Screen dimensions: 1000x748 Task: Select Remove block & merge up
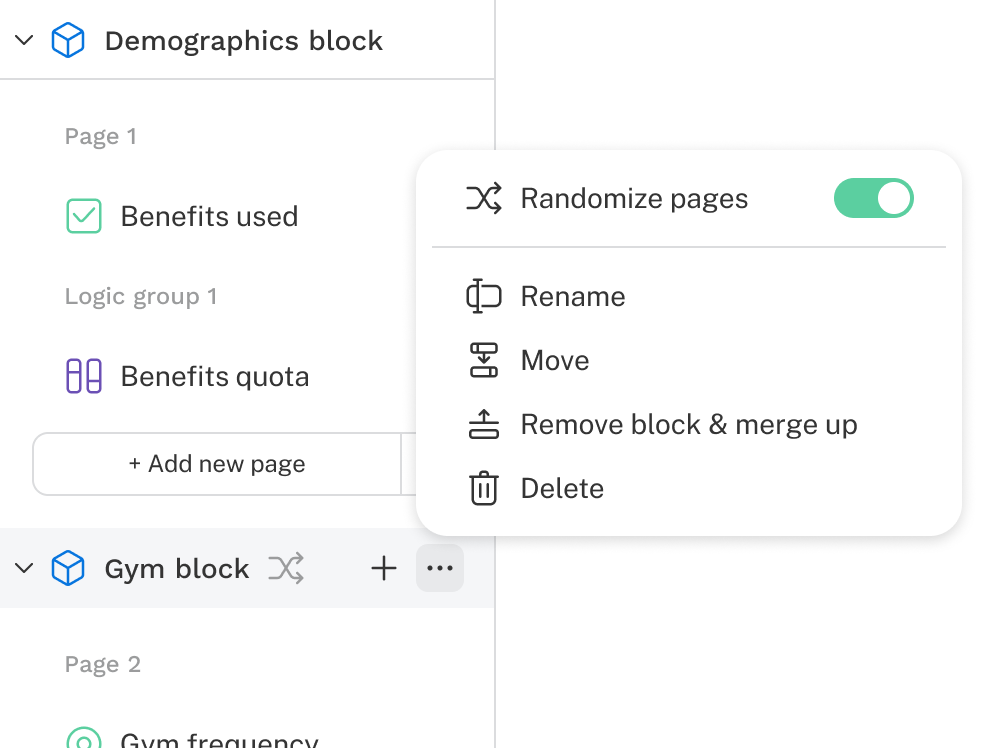[x=688, y=425]
